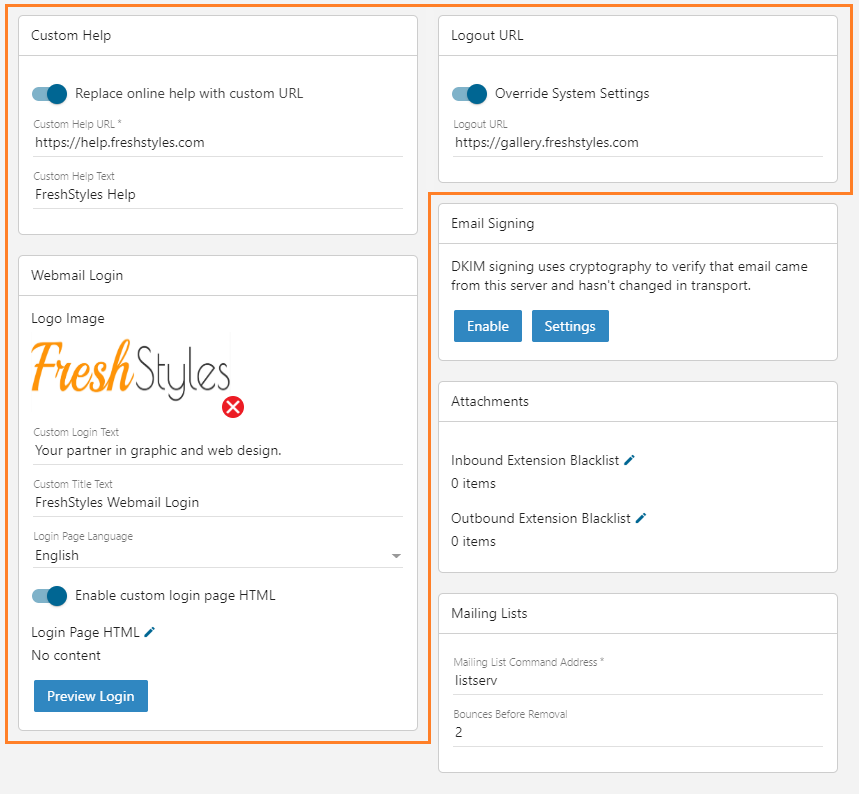Disable Override System Settings switch

point(469,94)
